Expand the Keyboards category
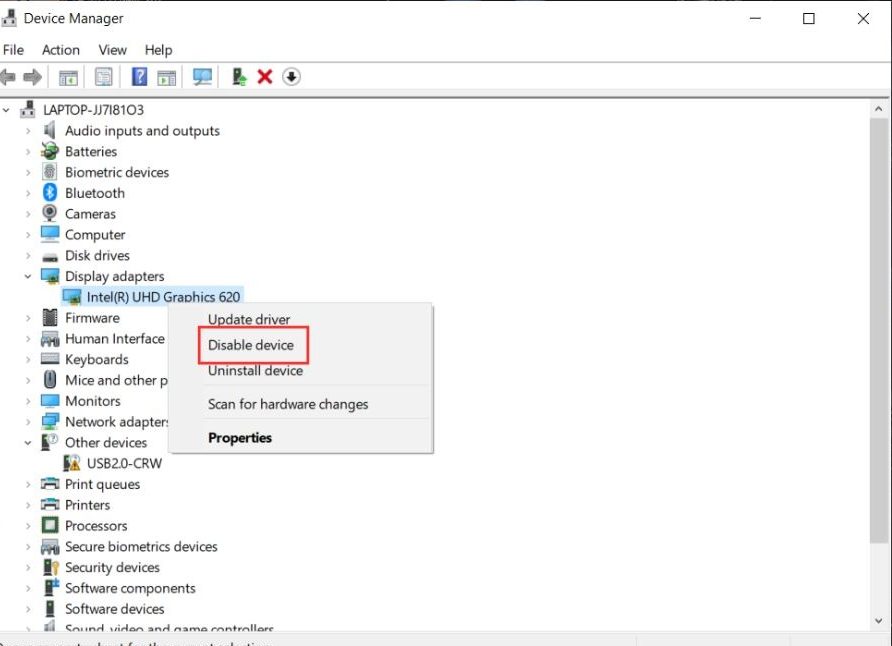Image resolution: width=892 pixels, height=646 pixels. (28, 359)
